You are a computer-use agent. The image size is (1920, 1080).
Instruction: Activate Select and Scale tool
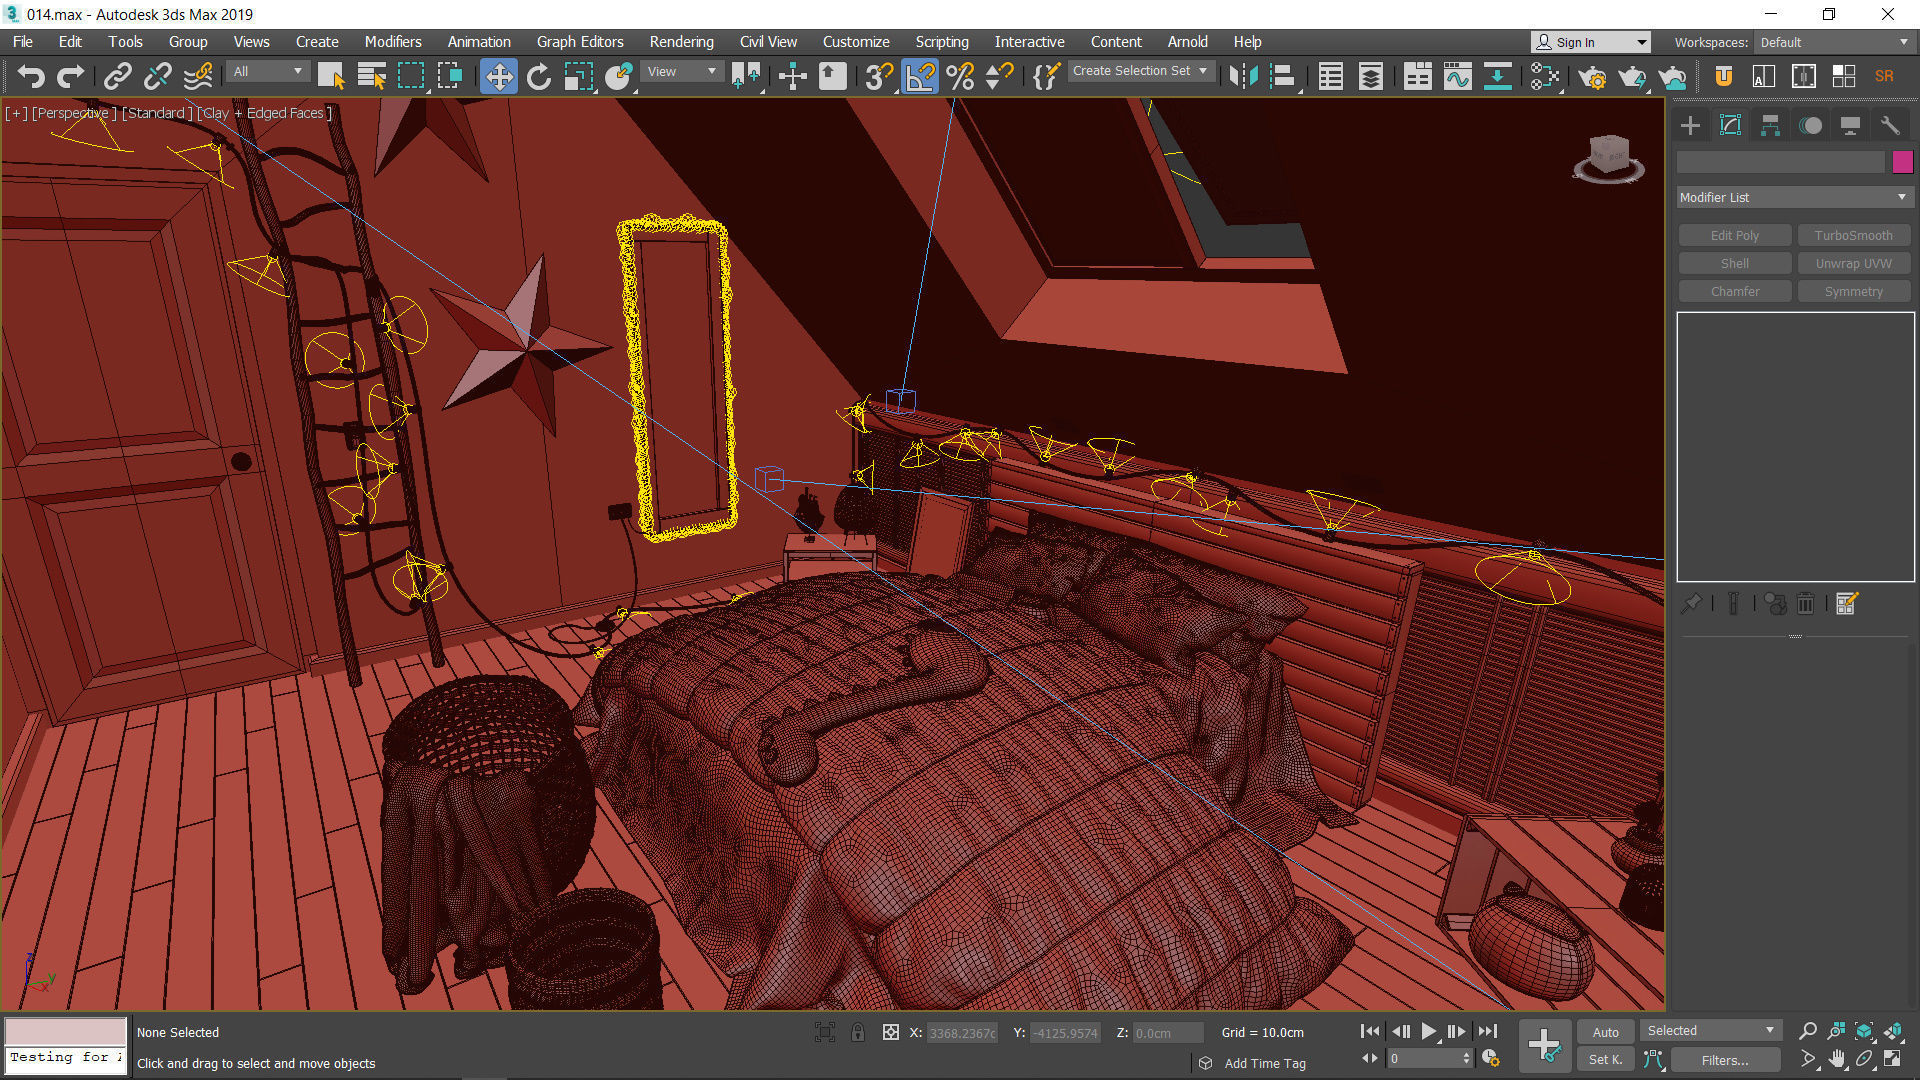pyautogui.click(x=579, y=76)
